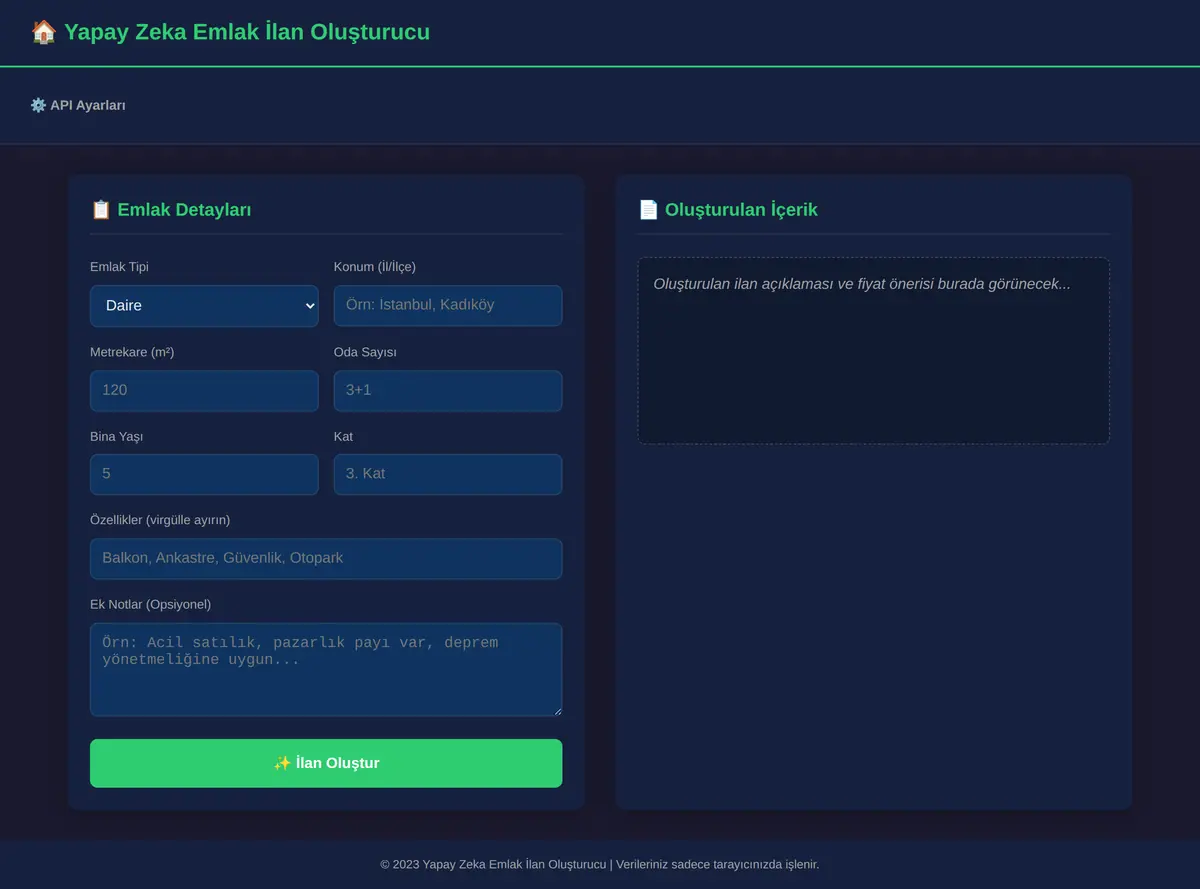The image size is (1200, 889).
Task: Expand the API Ayarları section
Action: 78,105
